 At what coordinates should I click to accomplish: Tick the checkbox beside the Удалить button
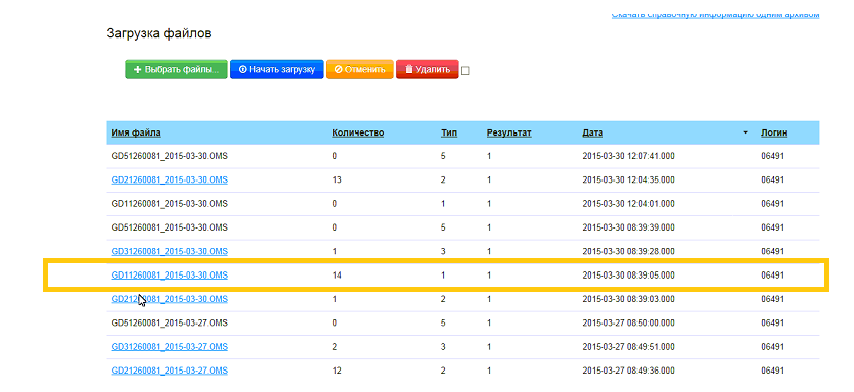pos(465,71)
